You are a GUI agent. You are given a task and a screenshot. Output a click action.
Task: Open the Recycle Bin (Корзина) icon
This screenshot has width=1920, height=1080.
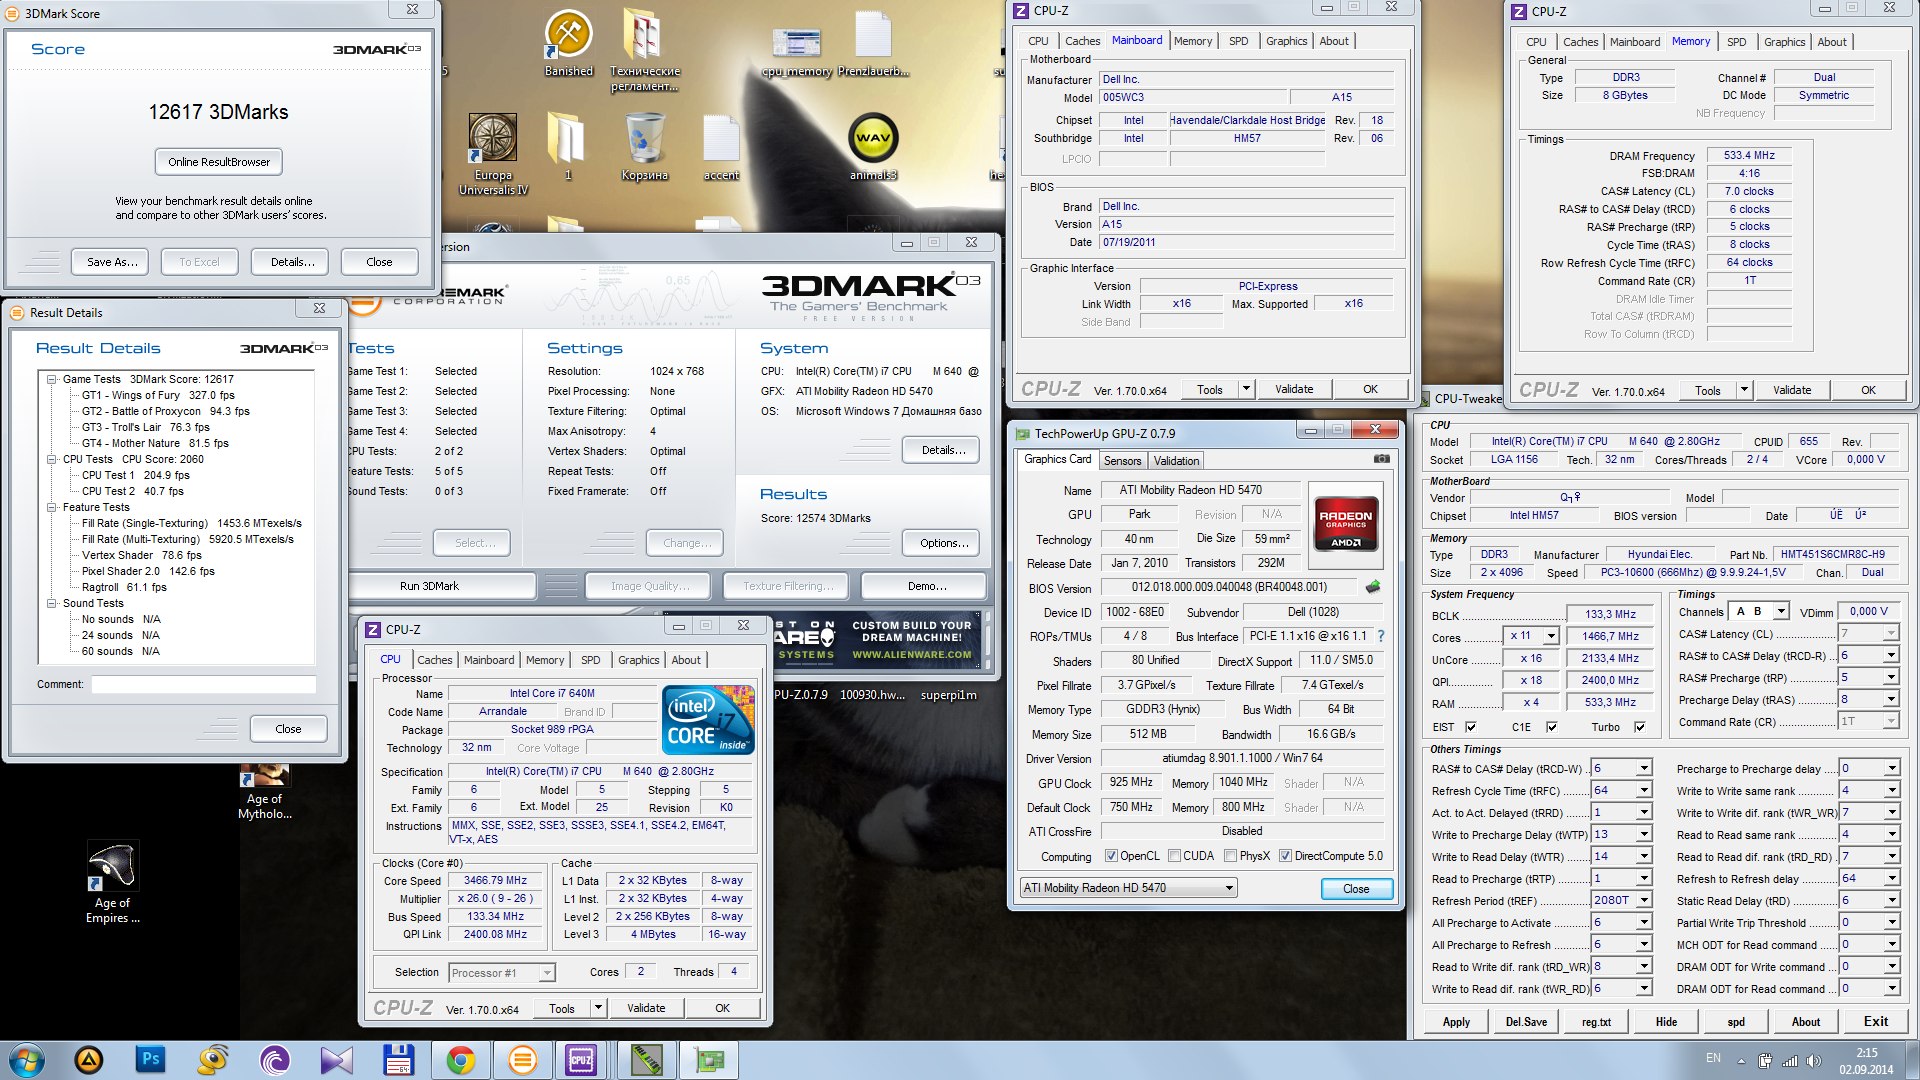[644, 146]
